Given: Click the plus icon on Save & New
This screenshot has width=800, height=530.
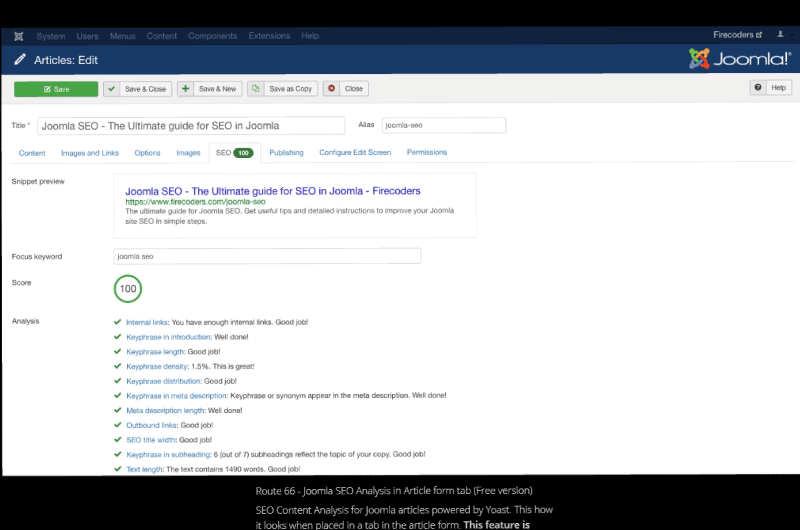Looking at the screenshot, I should [186, 89].
